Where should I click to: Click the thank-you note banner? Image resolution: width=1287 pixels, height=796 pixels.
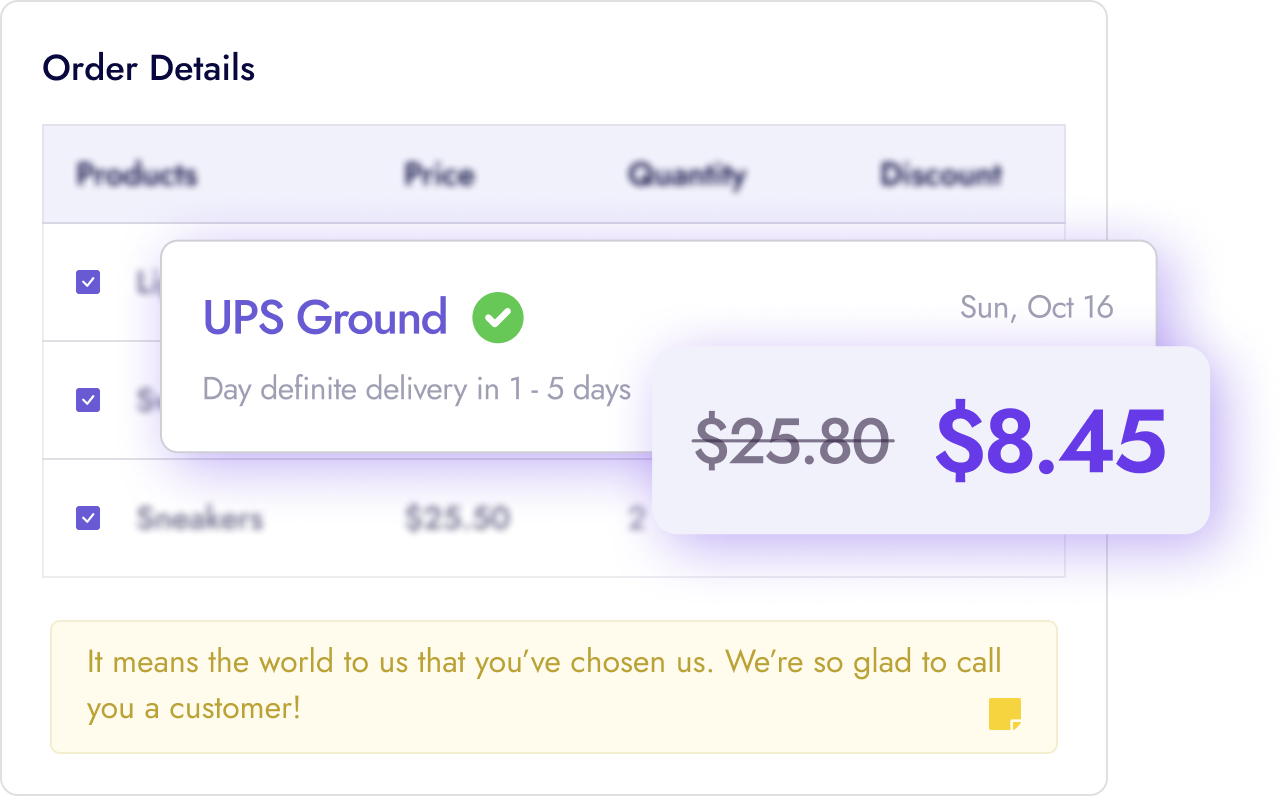(x=553, y=686)
